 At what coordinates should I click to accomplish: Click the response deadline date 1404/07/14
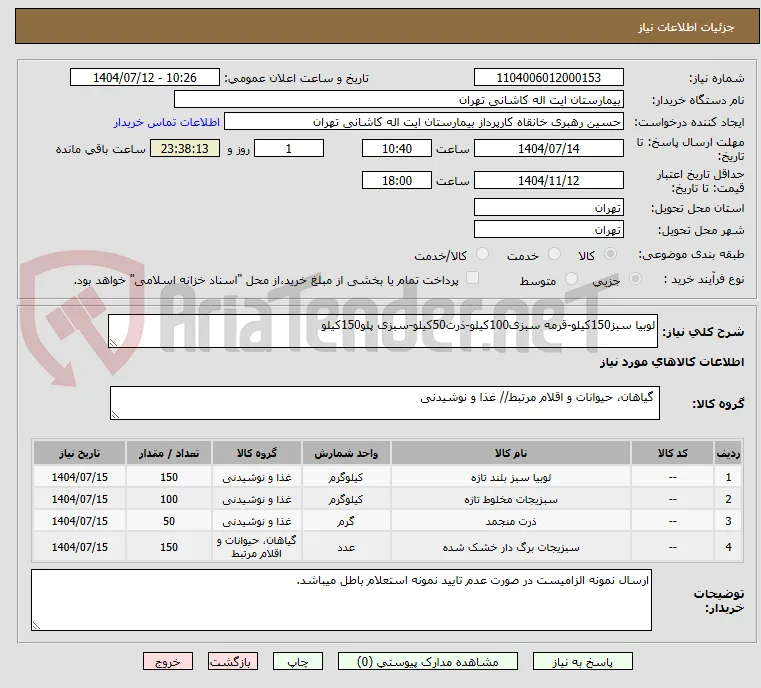(x=548, y=148)
